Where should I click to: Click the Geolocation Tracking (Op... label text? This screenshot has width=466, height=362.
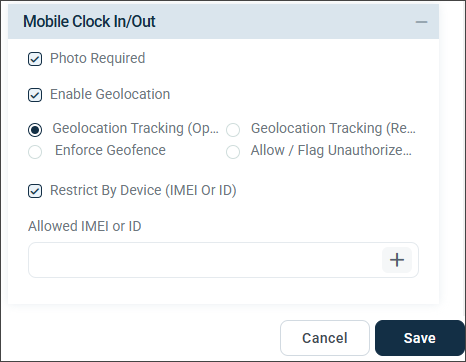[x=136, y=128]
